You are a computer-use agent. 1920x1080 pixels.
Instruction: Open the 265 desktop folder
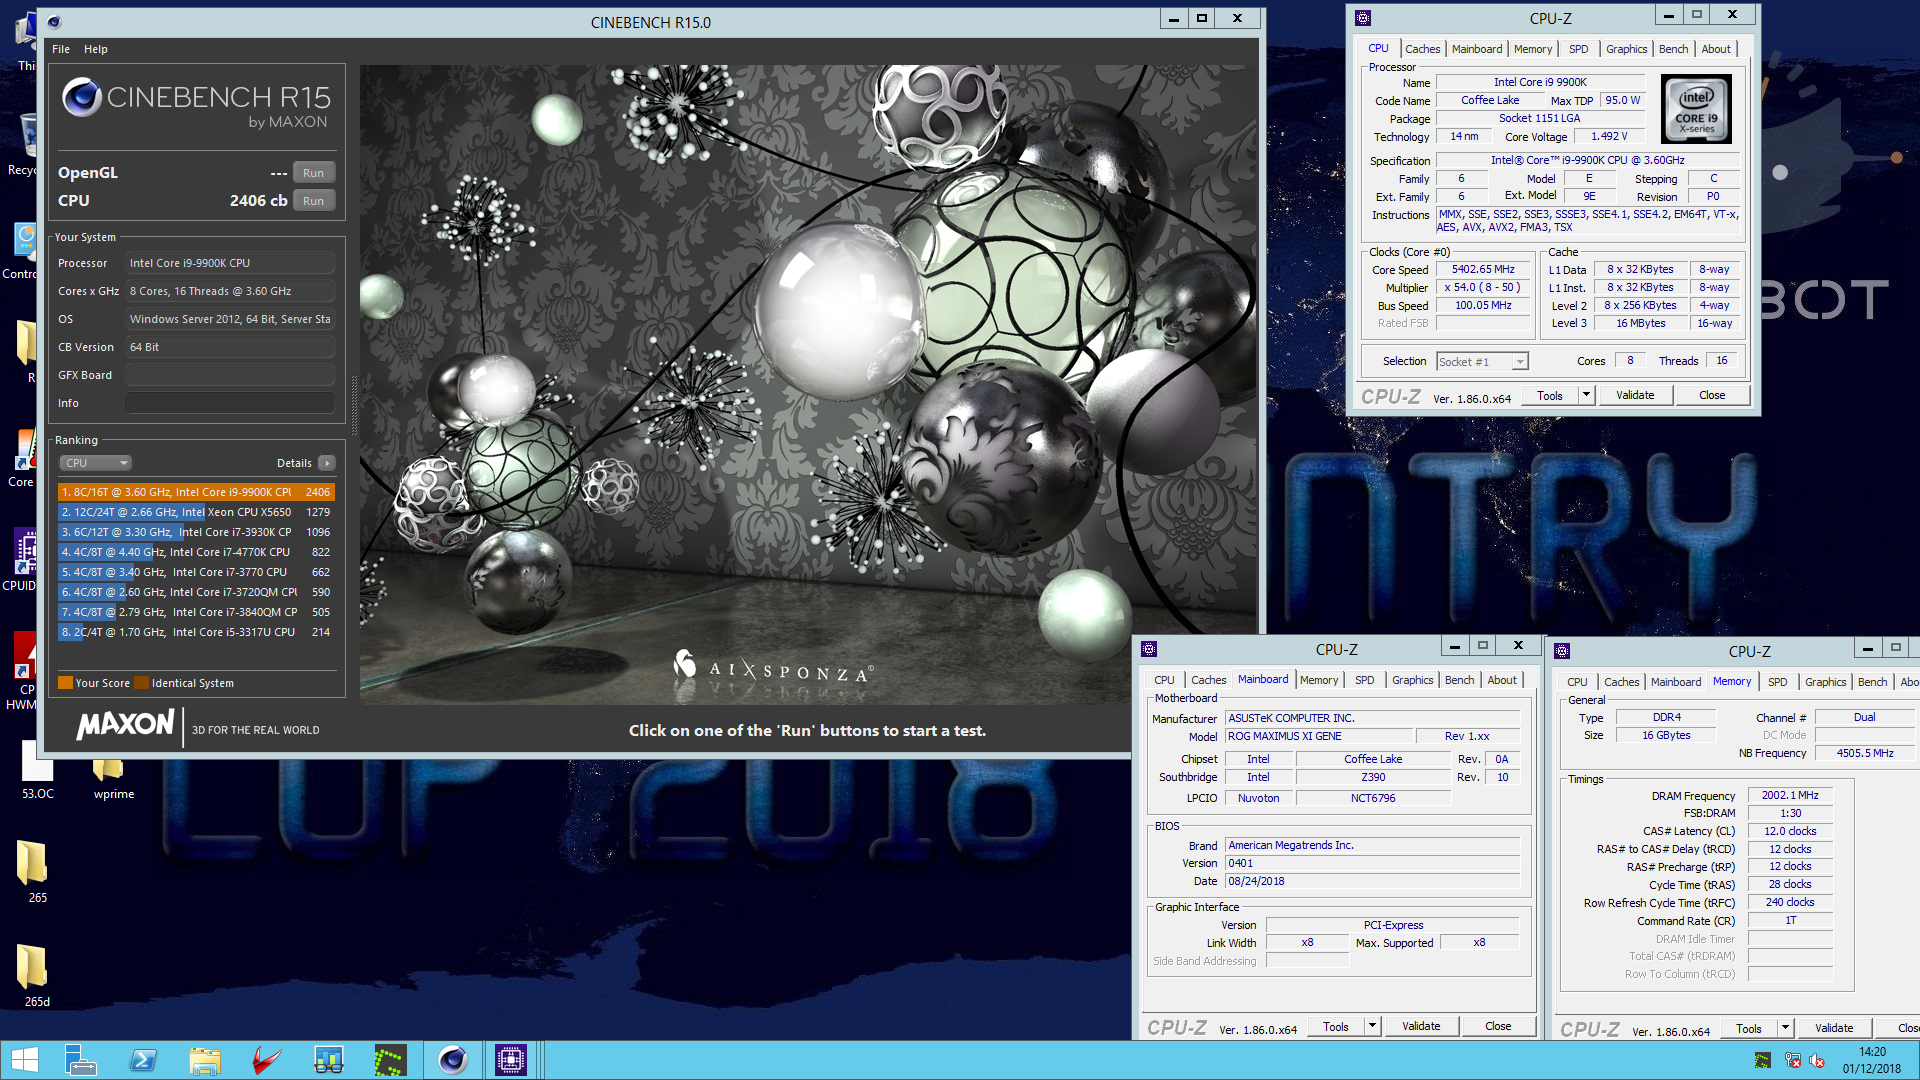36,871
